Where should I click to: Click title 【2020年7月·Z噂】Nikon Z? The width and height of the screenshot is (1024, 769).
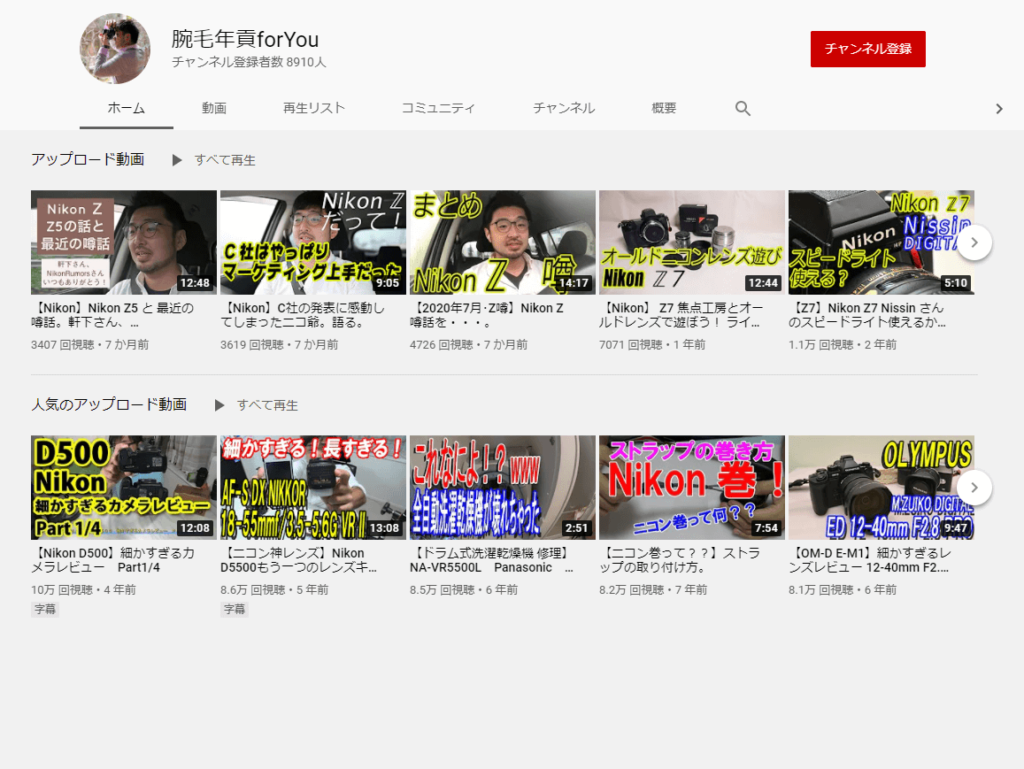pyautogui.click(x=487, y=315)
